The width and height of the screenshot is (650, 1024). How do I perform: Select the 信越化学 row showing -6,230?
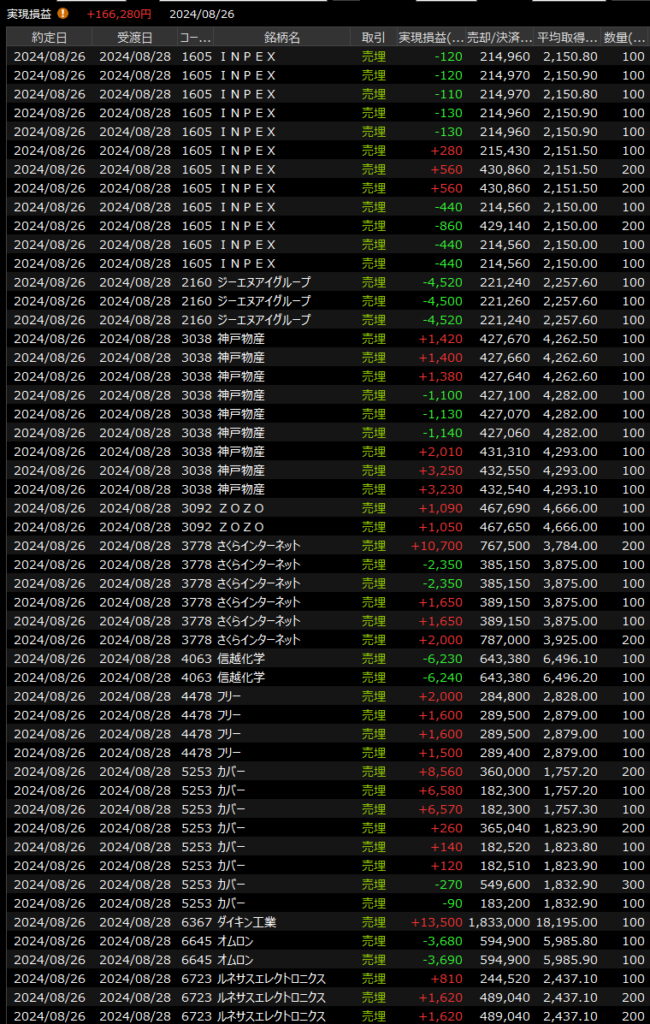pos(325,659)
